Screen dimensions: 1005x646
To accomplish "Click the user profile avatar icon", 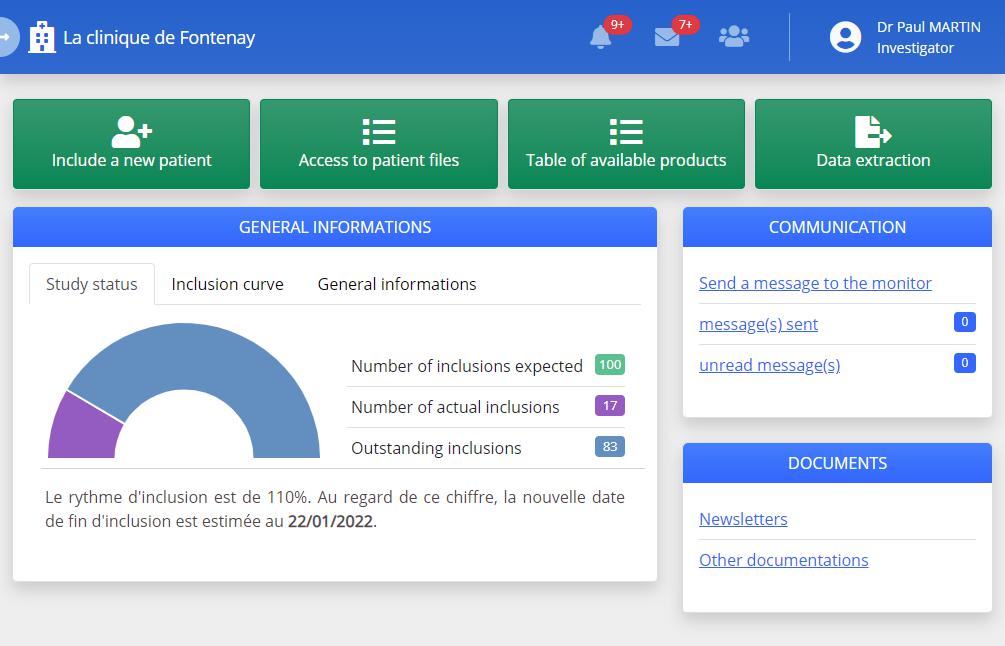I will (845, 38).
